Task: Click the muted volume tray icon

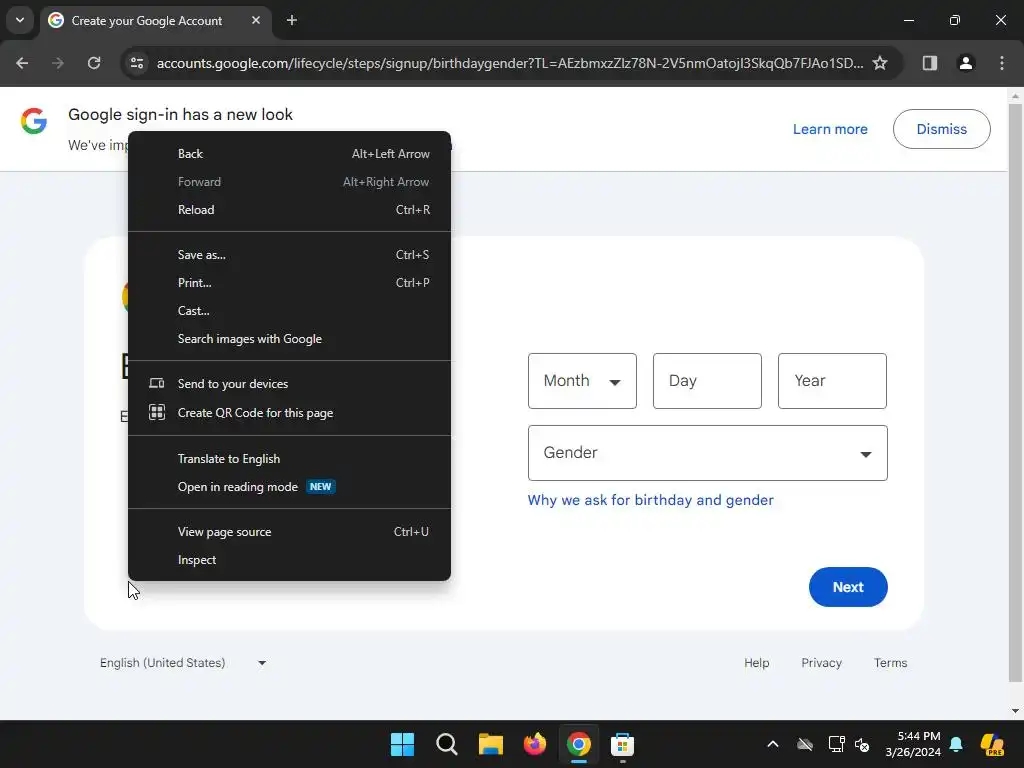Action: (862, 744)
